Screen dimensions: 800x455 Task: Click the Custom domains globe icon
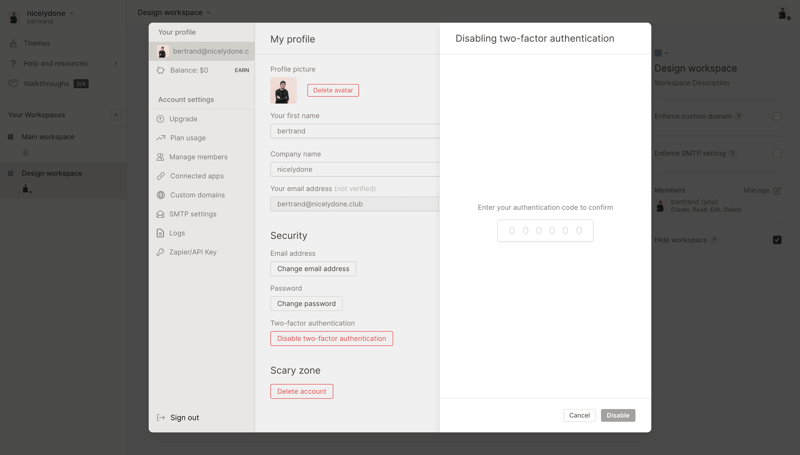[161, 195]
